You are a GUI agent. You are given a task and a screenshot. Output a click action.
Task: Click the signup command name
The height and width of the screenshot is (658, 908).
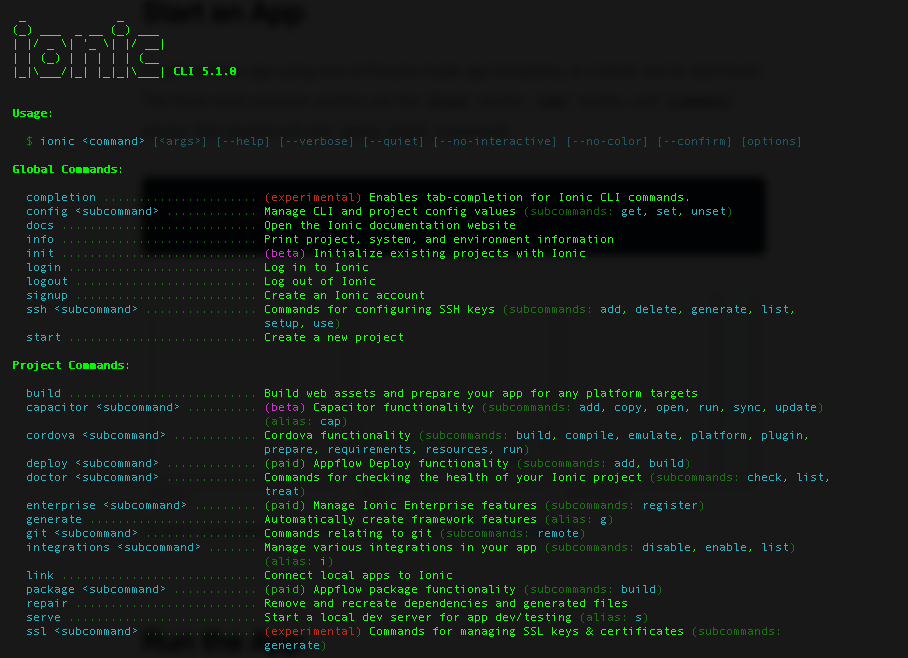tap(47, 295)
